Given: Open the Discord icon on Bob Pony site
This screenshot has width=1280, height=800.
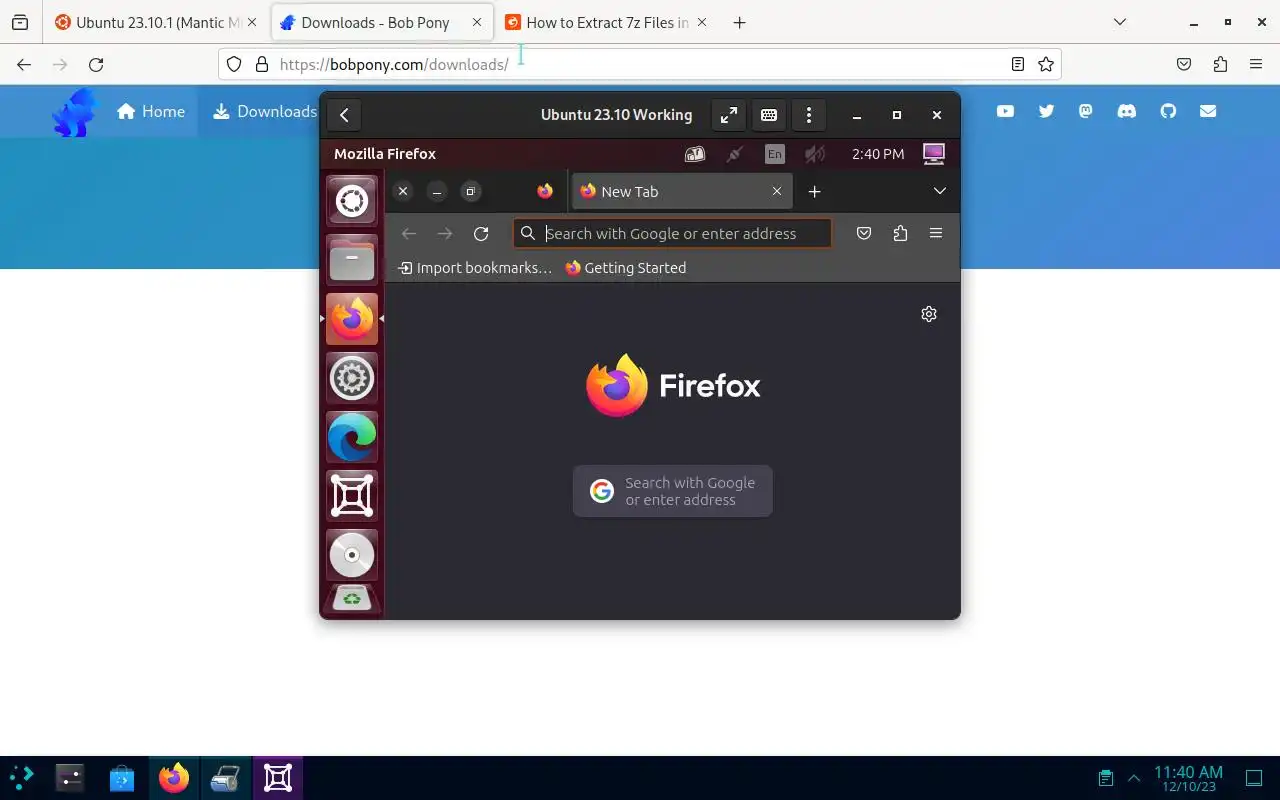Looking at the screenshot, I should (x=1127, y=112).
